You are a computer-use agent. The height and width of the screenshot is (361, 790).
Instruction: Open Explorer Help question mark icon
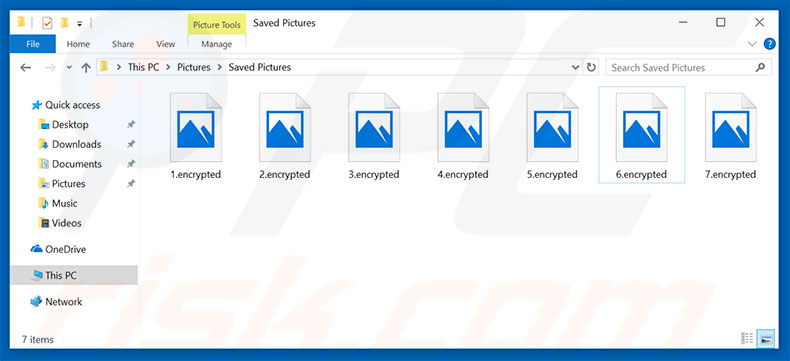point(770,44)
